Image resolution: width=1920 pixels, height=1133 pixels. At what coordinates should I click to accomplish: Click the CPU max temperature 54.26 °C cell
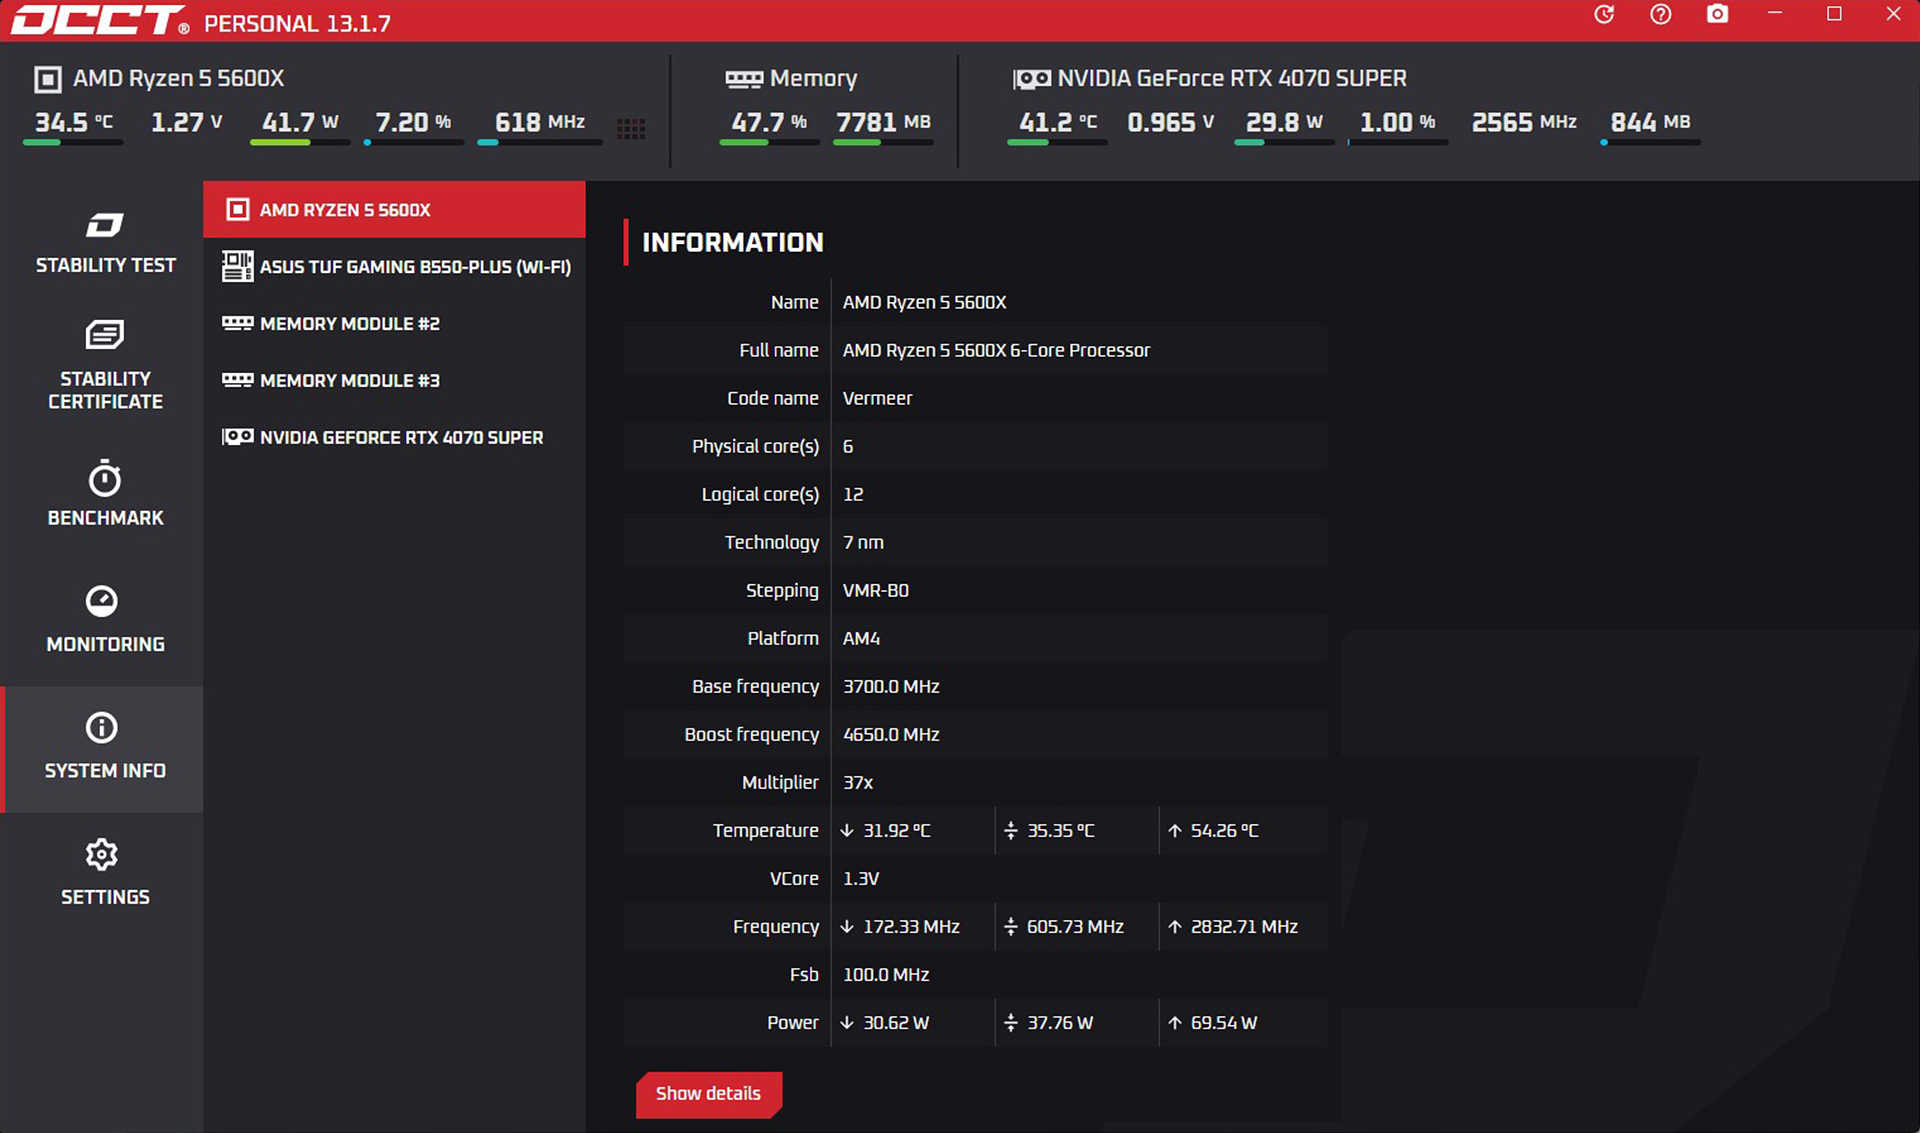point(1224,831)
